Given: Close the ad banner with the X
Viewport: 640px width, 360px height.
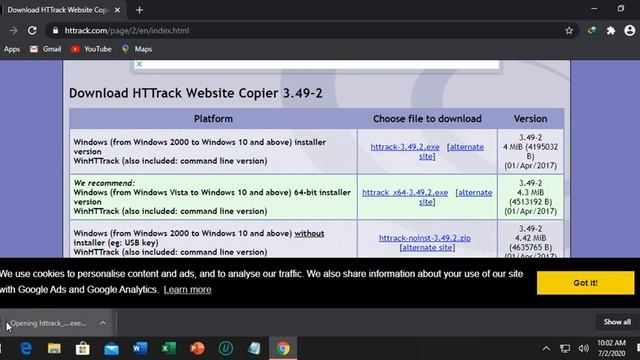Looking at the screenshot, I should 139,64.
